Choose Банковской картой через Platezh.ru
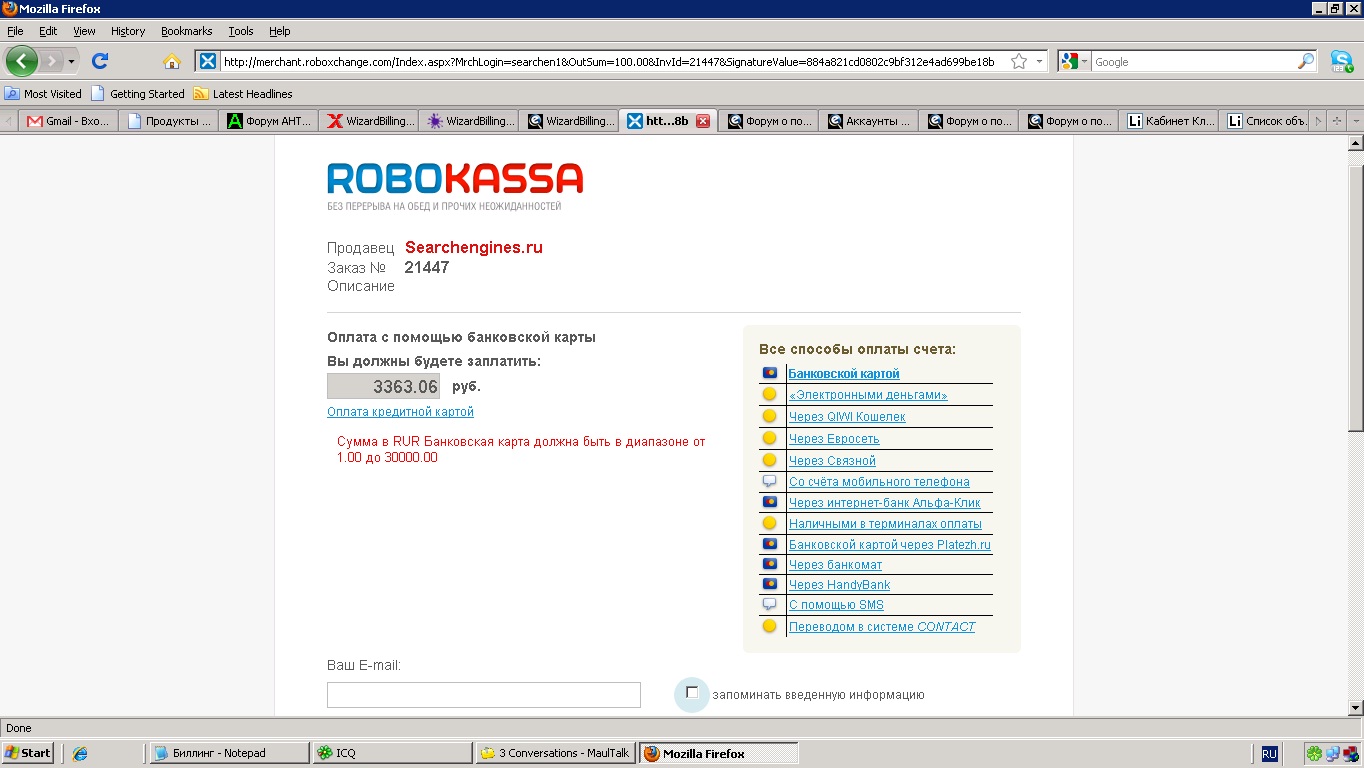This screenshot has width=1364, height=768. [x=890, y=545]
